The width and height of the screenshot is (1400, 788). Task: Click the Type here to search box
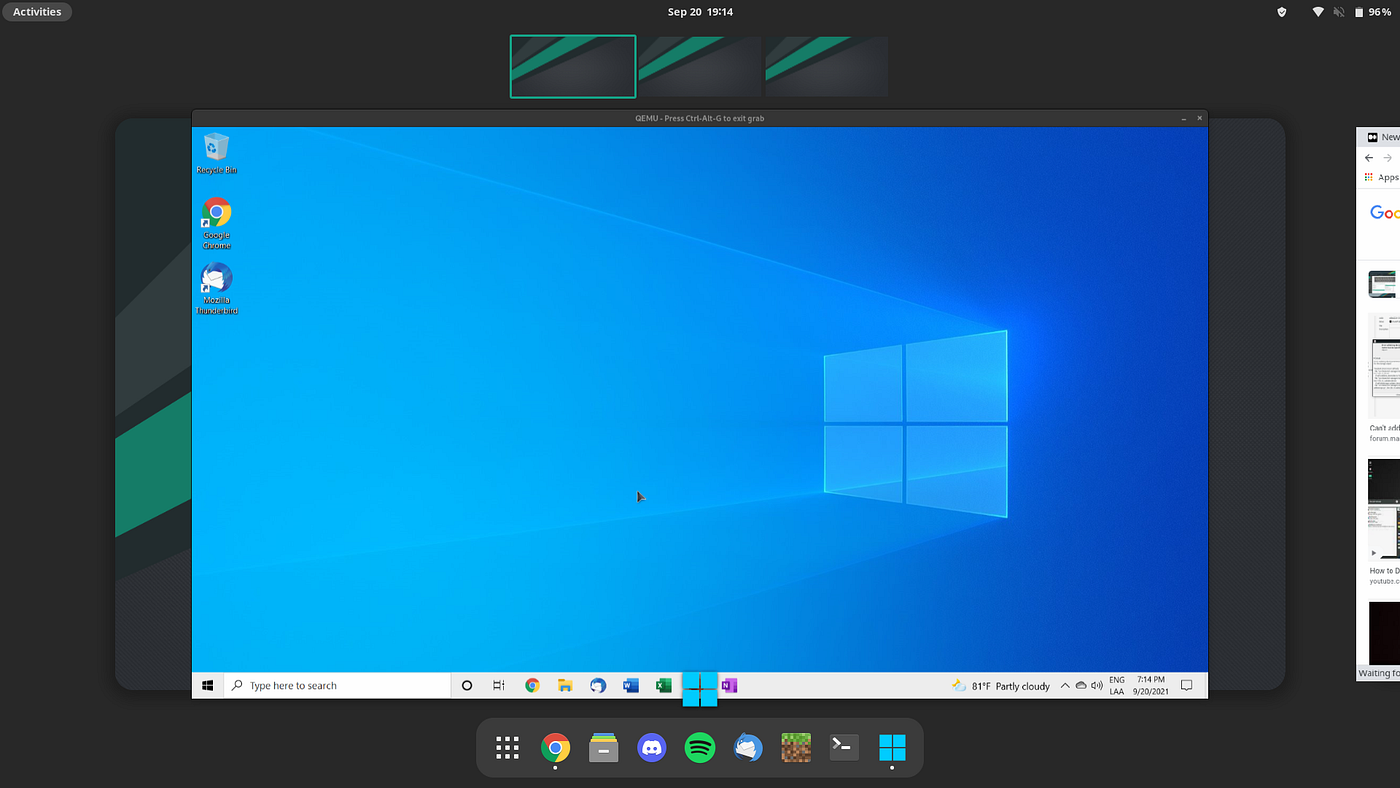pyautogui.click(x=337, y=685)
